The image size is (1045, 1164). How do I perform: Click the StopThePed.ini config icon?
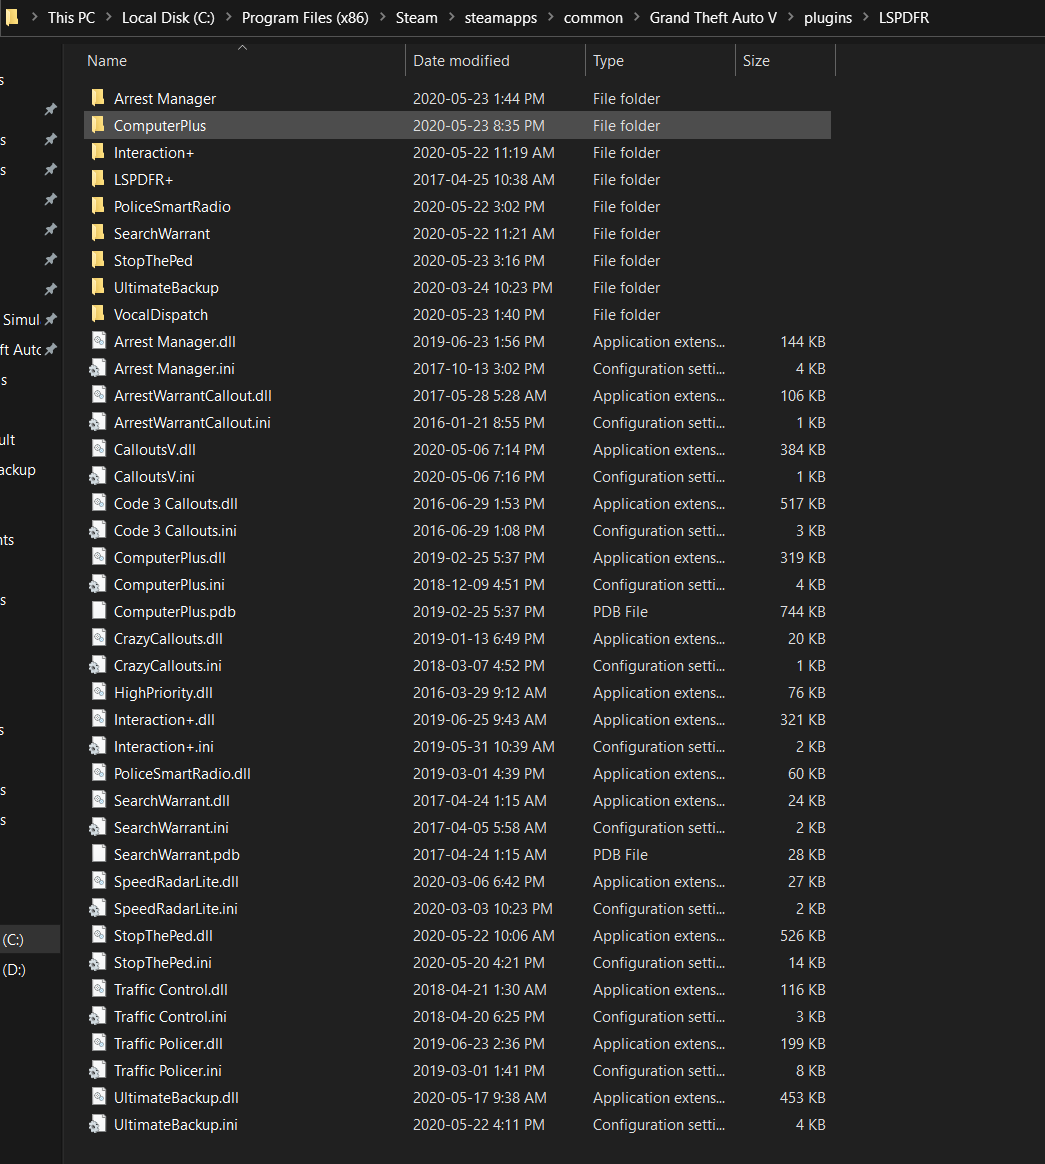pyautogui.click(x=97, y=962)
